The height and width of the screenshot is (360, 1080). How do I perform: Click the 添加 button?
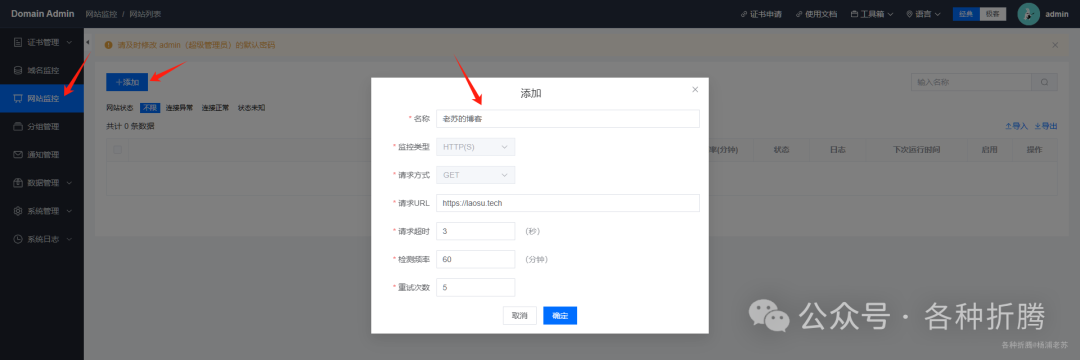coord(127,82)
